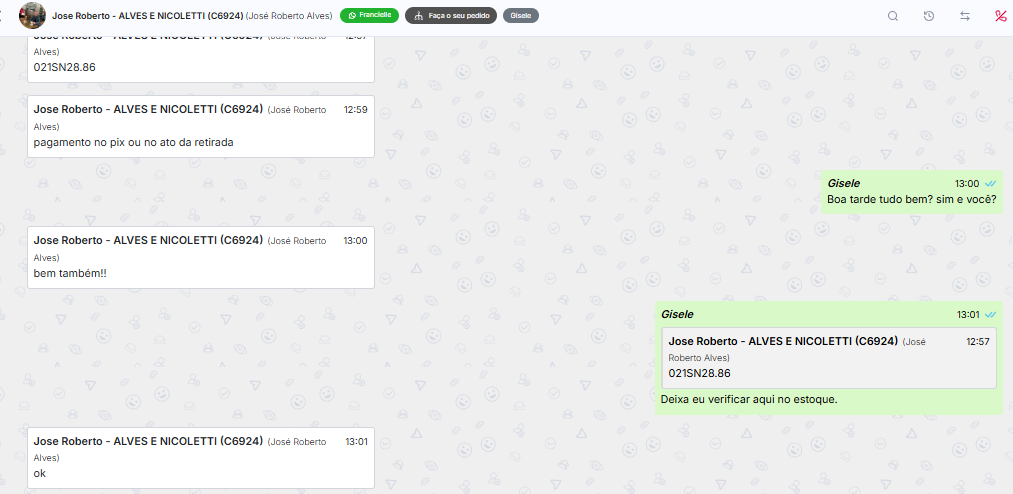Select the 'bem também!!' message bubble
The image size is (1013, 494).
pyautogui.click(x=201, y=257)
